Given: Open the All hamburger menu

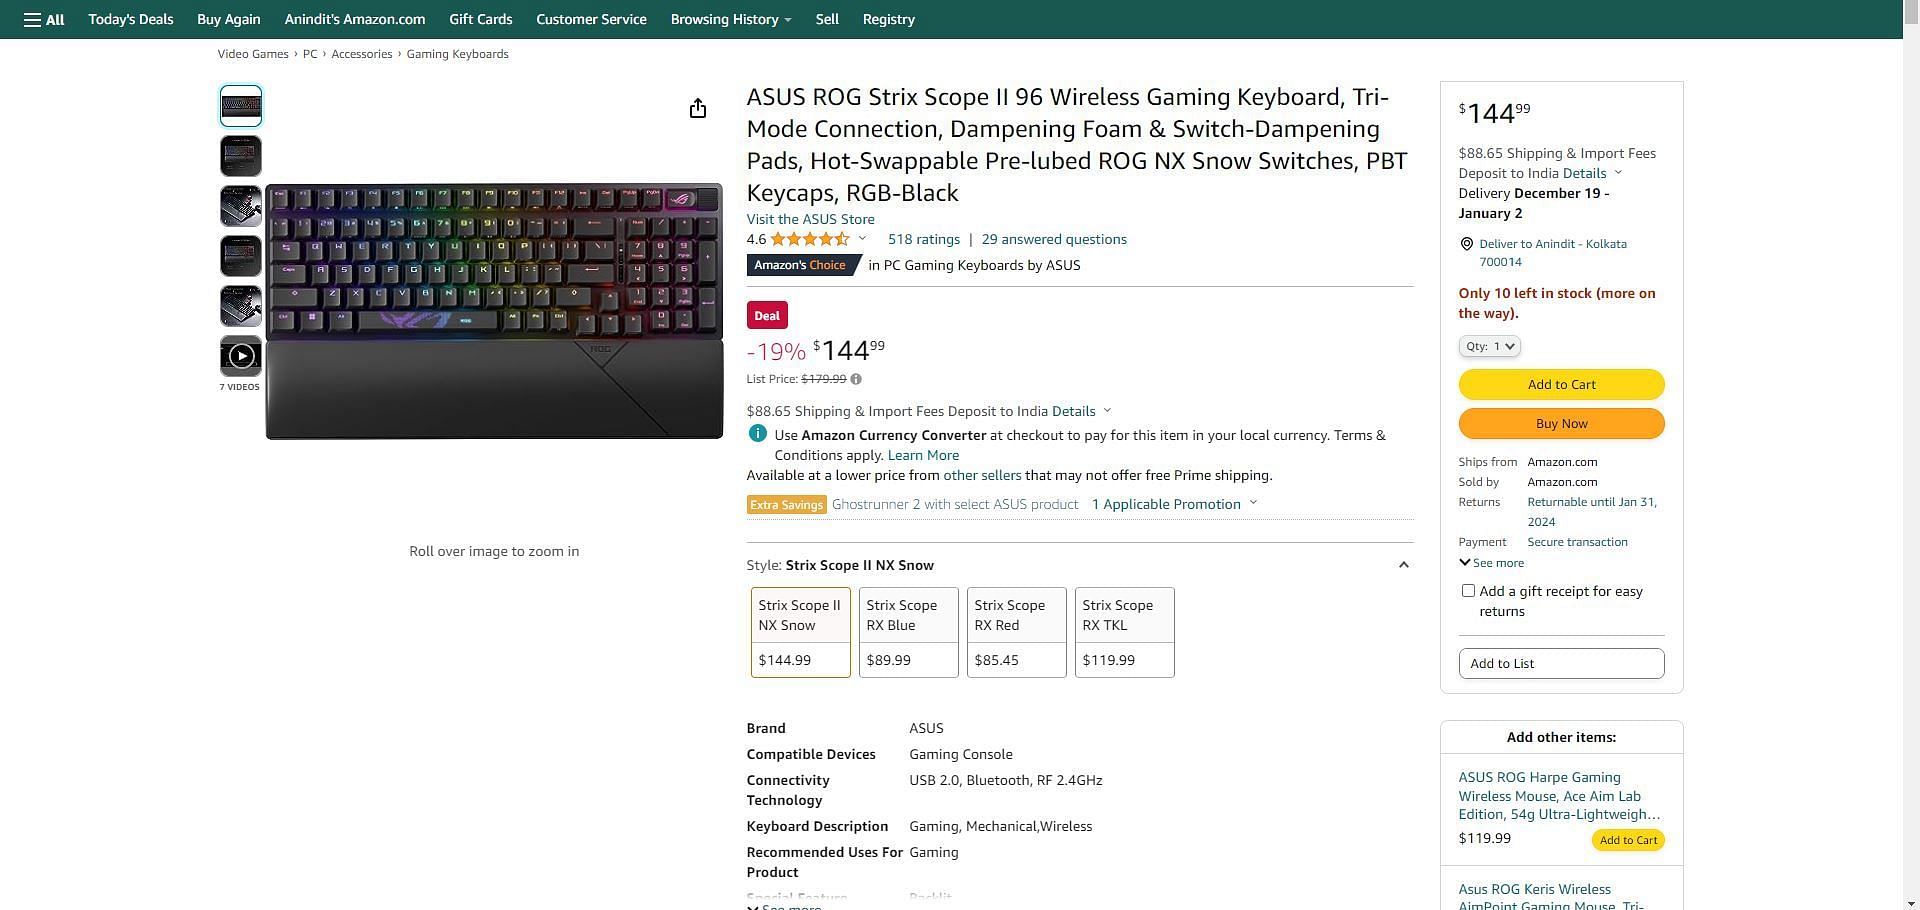Looking at the screenshot, I should coord(44,19).
